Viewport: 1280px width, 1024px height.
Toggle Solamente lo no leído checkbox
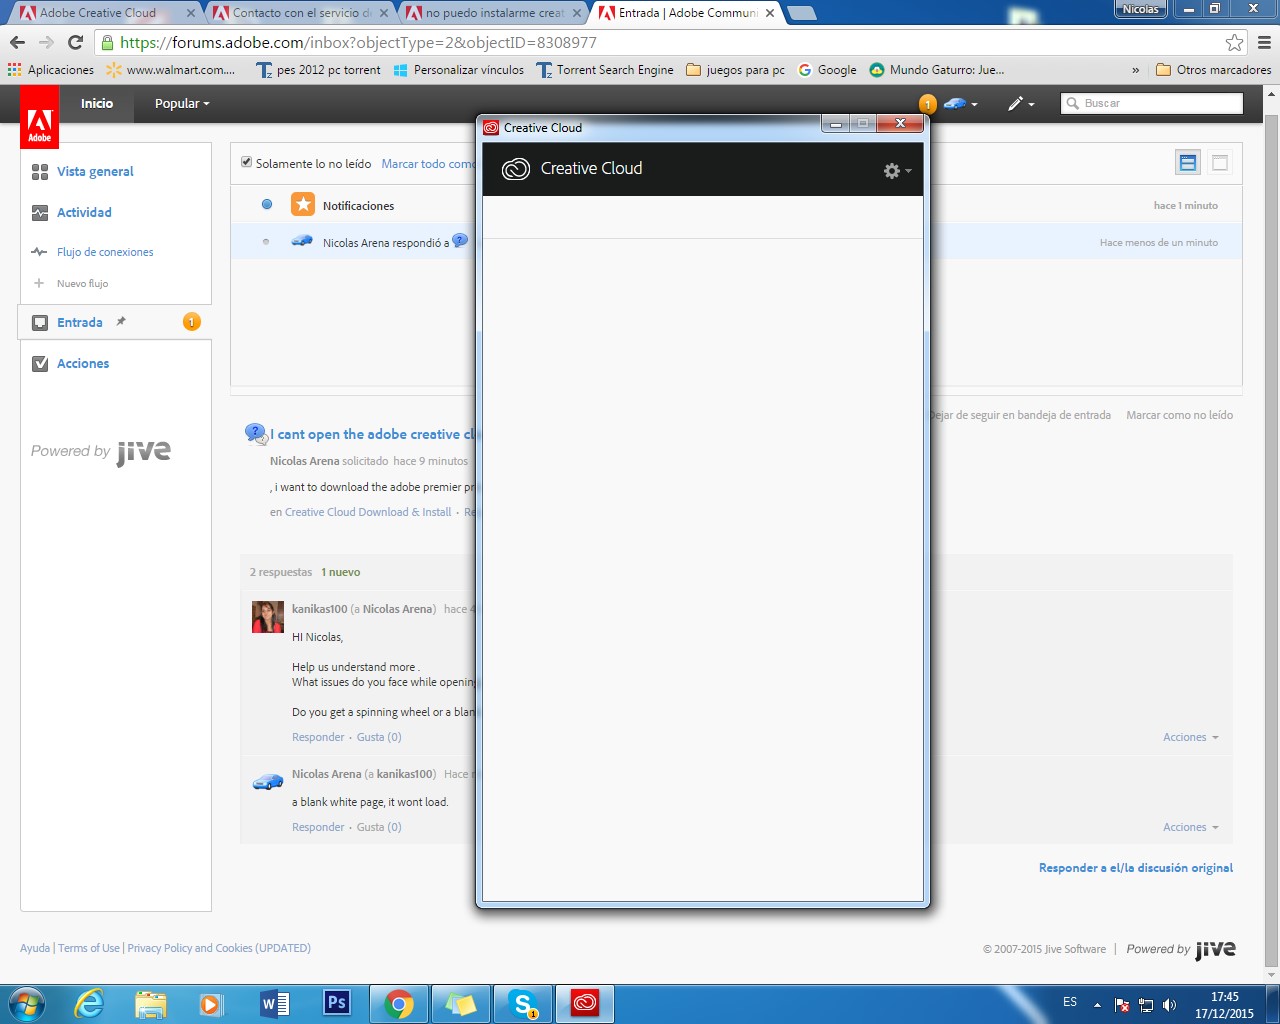pyautogui.click(x=246, y=162)
